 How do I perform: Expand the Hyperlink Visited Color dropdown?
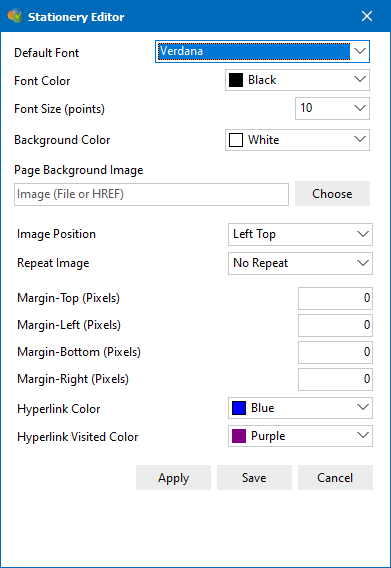tap(300, 436)
